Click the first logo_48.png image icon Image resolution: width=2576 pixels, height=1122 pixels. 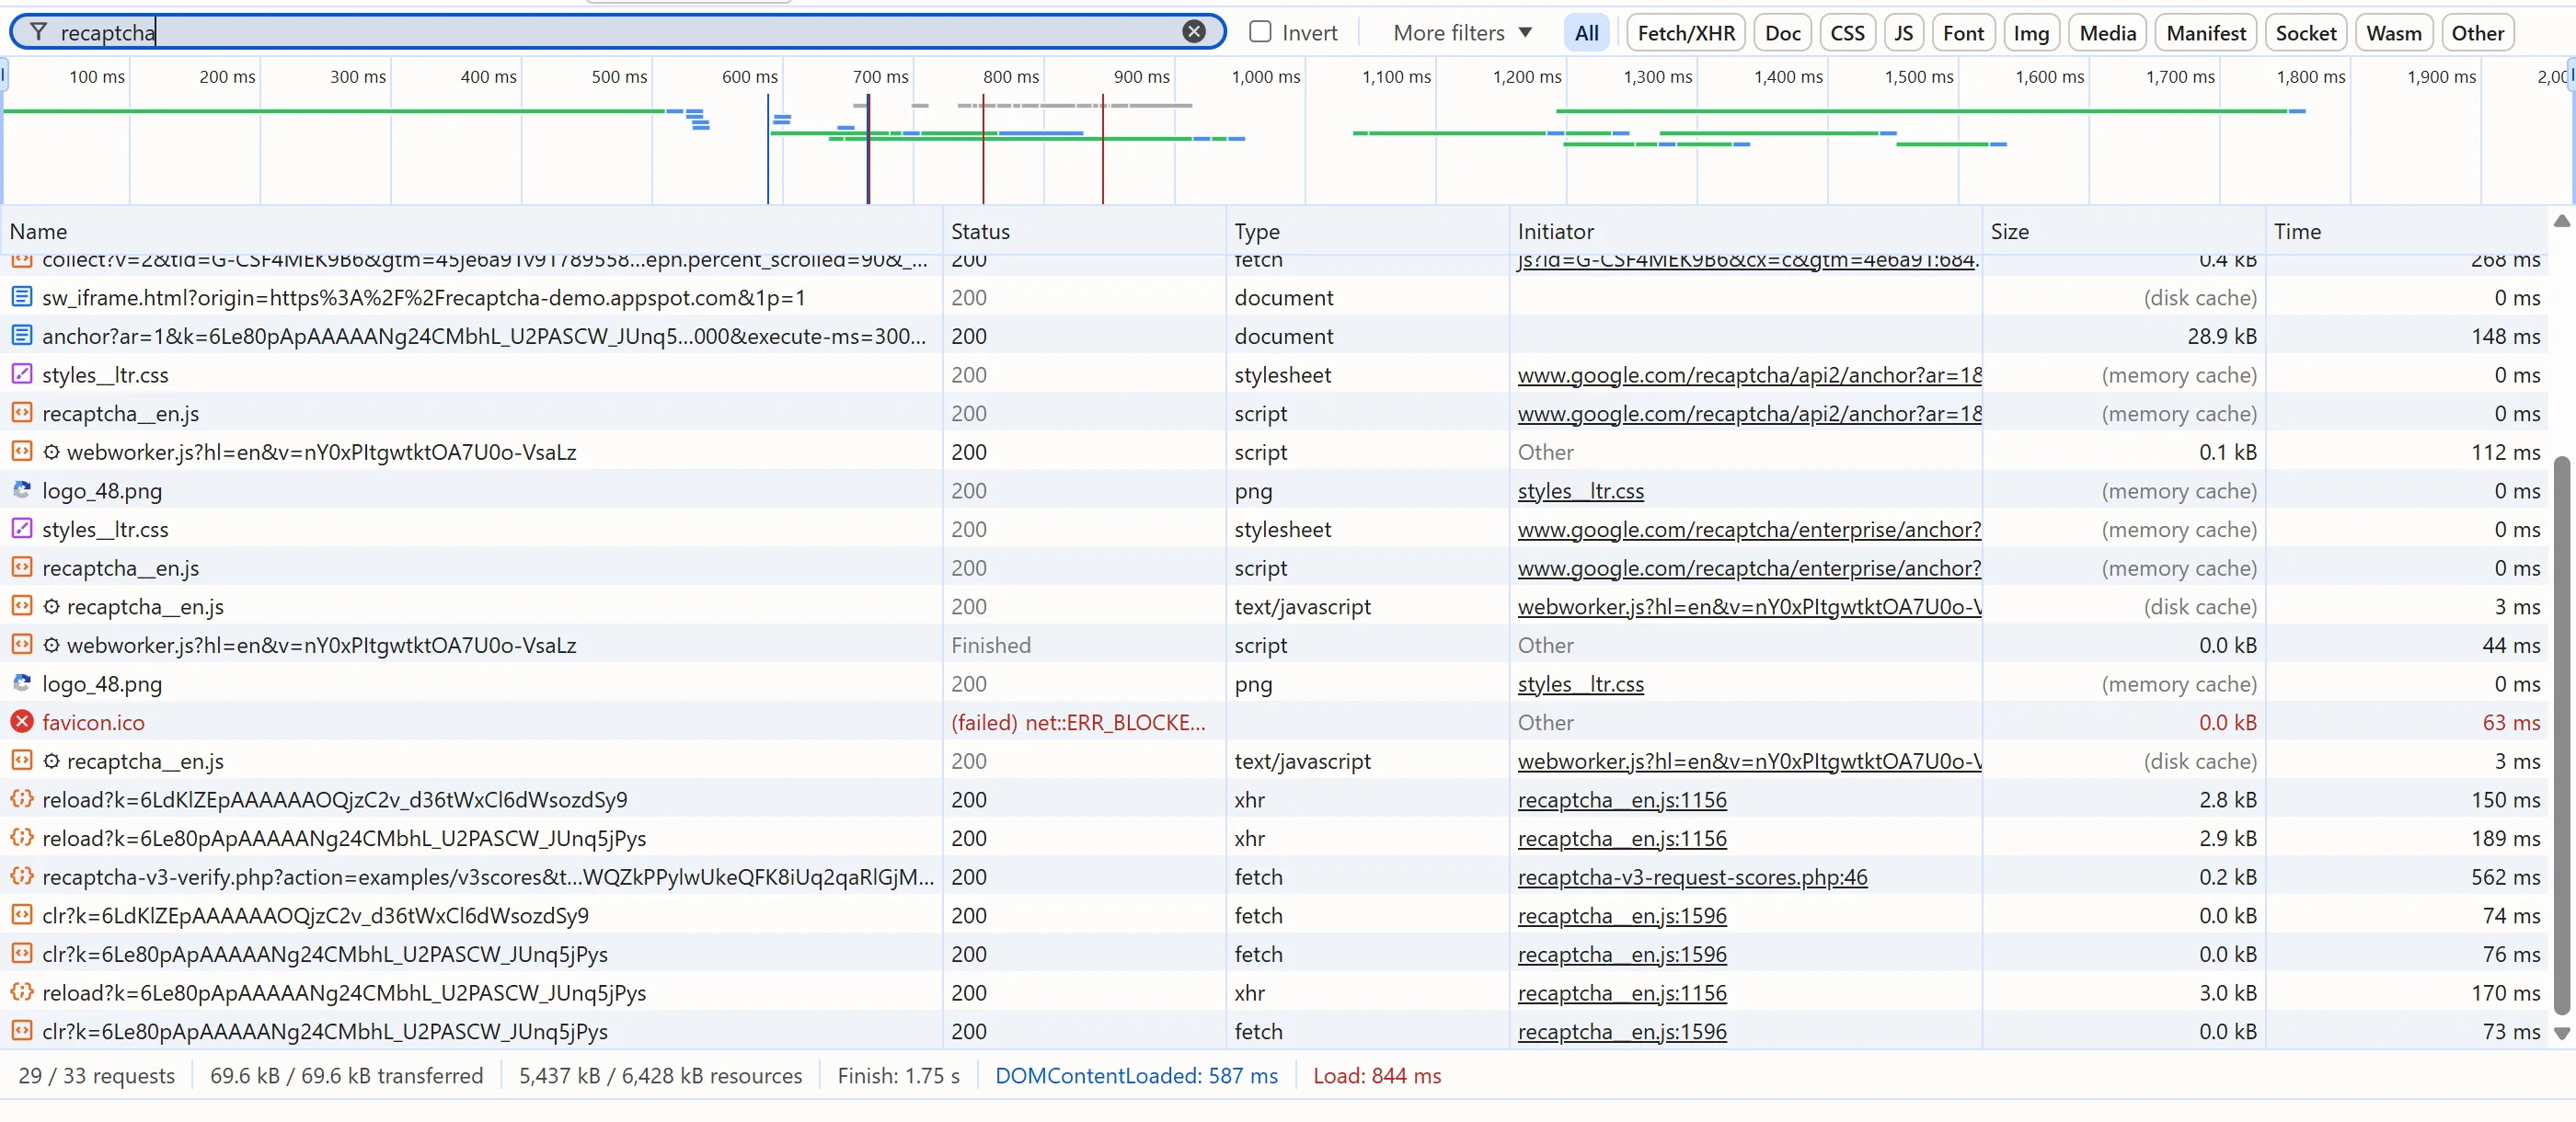pos(21,490)
